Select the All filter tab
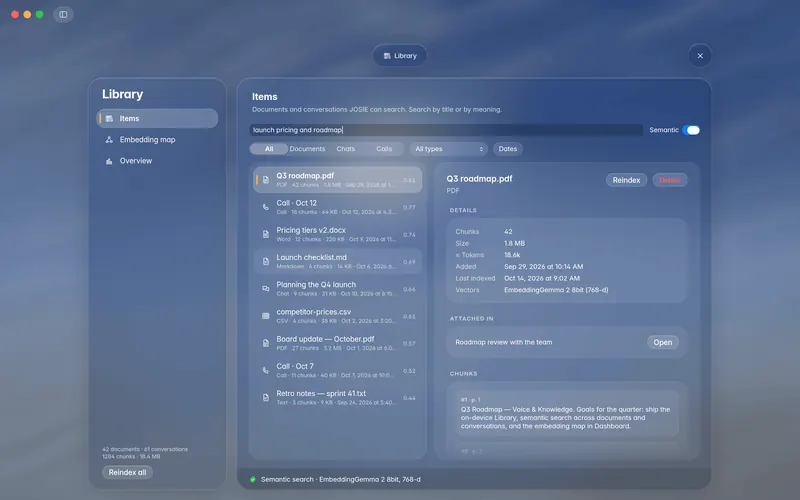Screen dimensions: 800x500 coord(269,149)
